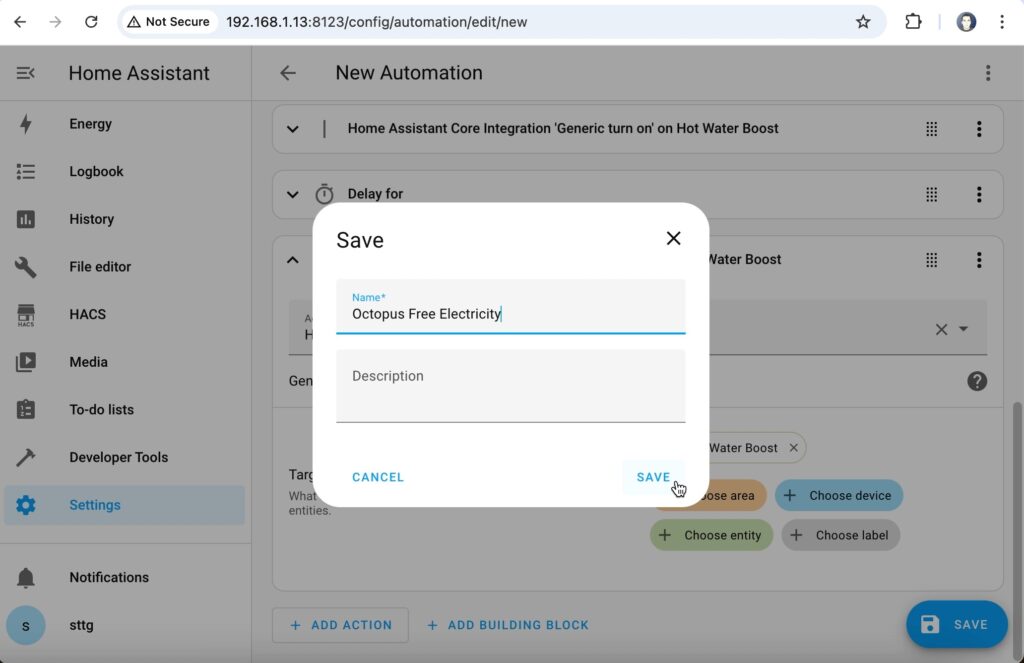The height and width of the screenshot is (663, 1024).
Task: Open the Chrome profile avatar
Action: coord(966,22)
